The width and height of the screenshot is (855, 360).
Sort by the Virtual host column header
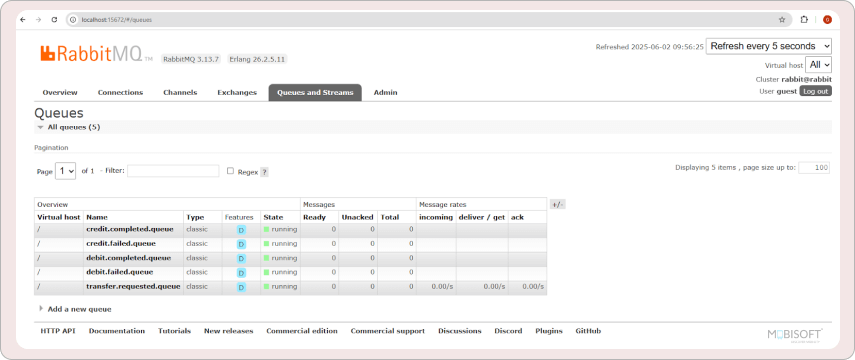coord(58,217)
